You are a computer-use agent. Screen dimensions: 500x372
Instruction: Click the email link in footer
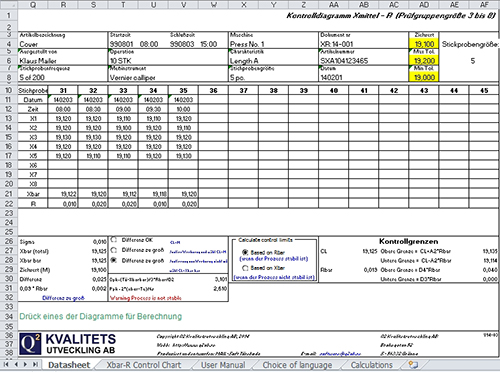point(340,353)
